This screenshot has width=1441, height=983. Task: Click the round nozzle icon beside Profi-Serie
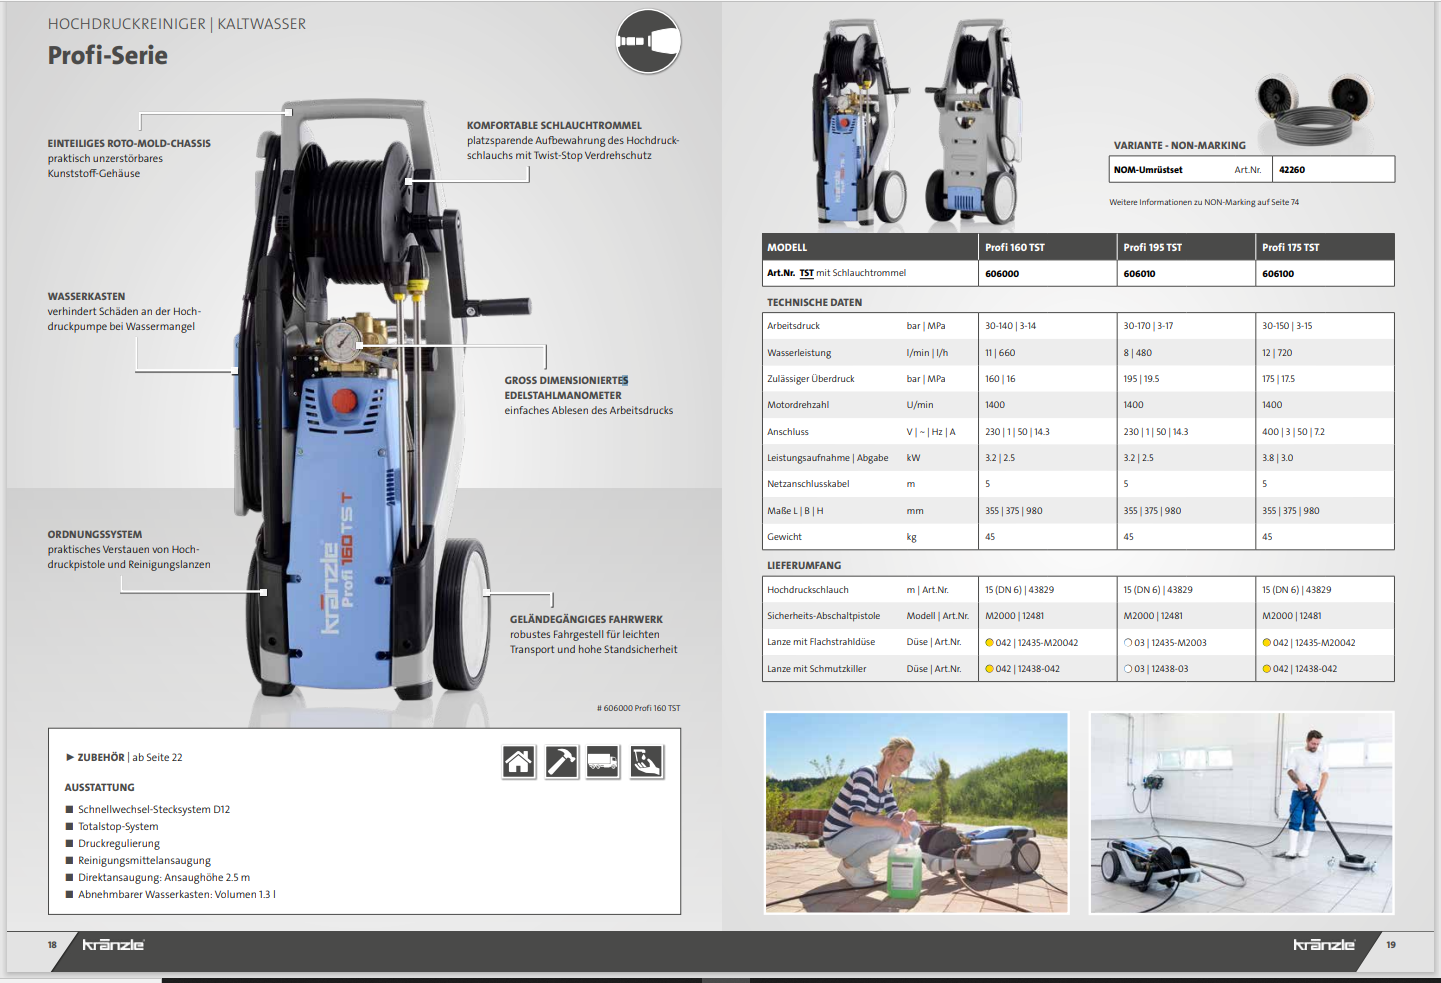click(648, 41)
